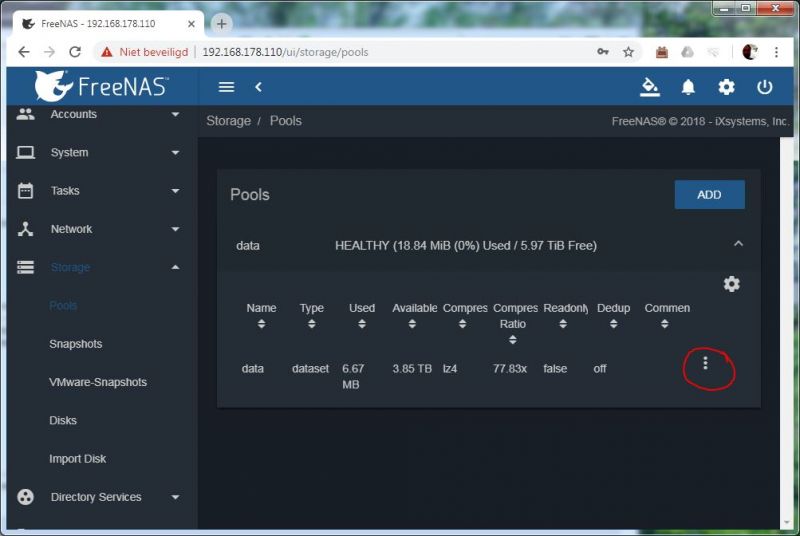800x536 pixels.
Task: Open Import Disk in sidebar
Action: pyautogui.click(x=78, y=458)
